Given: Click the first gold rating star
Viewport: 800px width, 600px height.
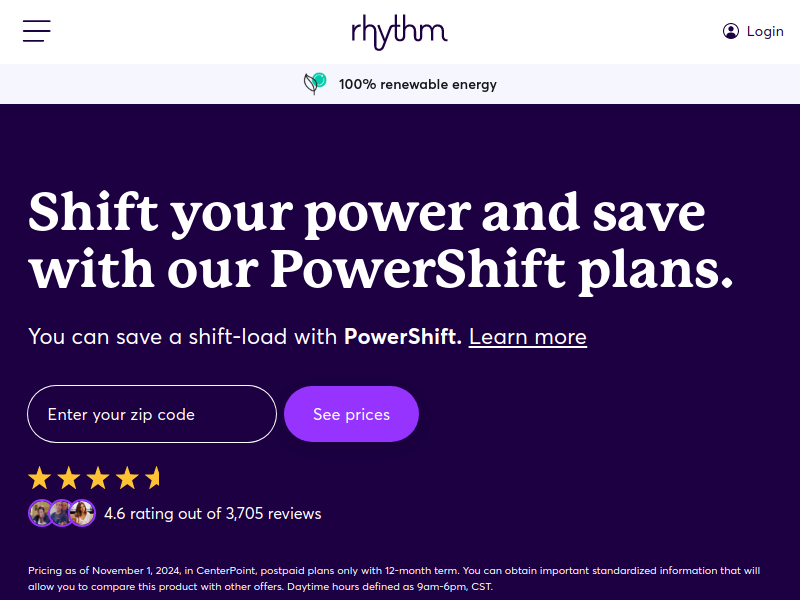Looking at the screenshot, I should point(39,479).
